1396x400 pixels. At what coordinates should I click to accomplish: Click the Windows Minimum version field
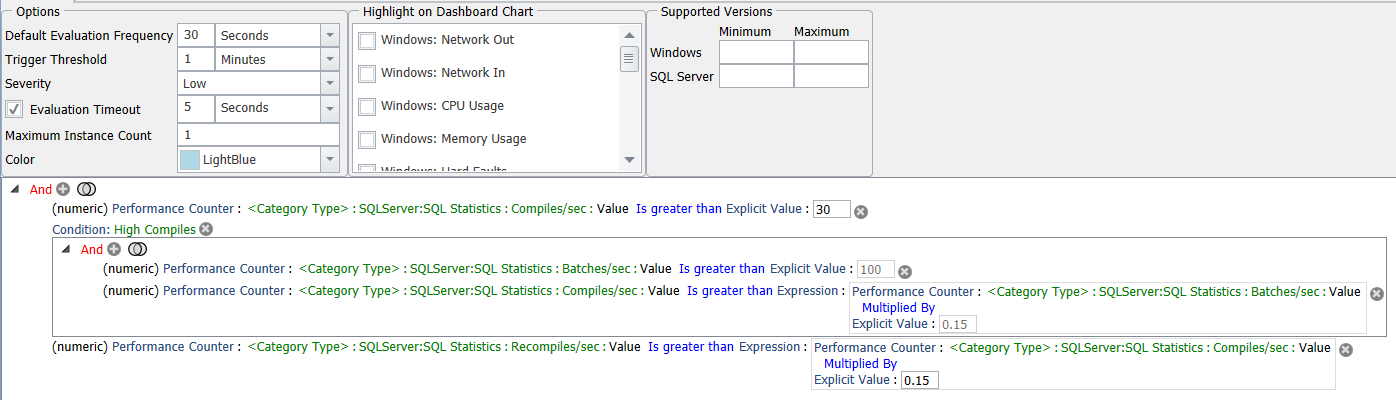[756, 52]
